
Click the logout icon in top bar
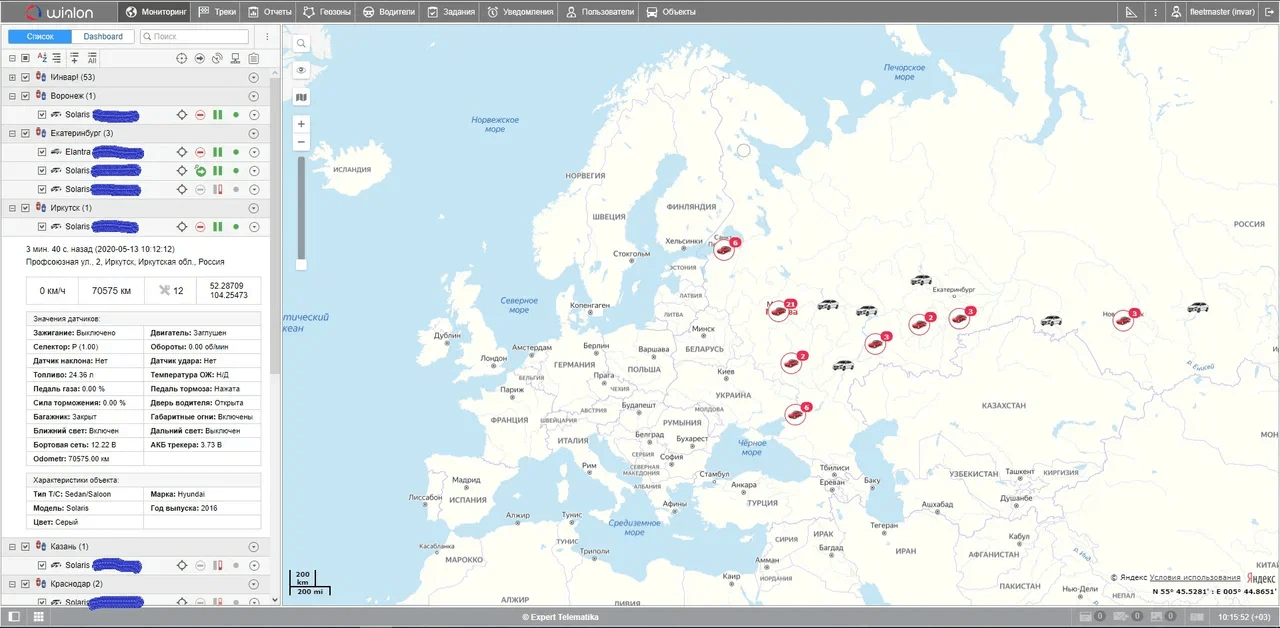[x=1269, y=12]
